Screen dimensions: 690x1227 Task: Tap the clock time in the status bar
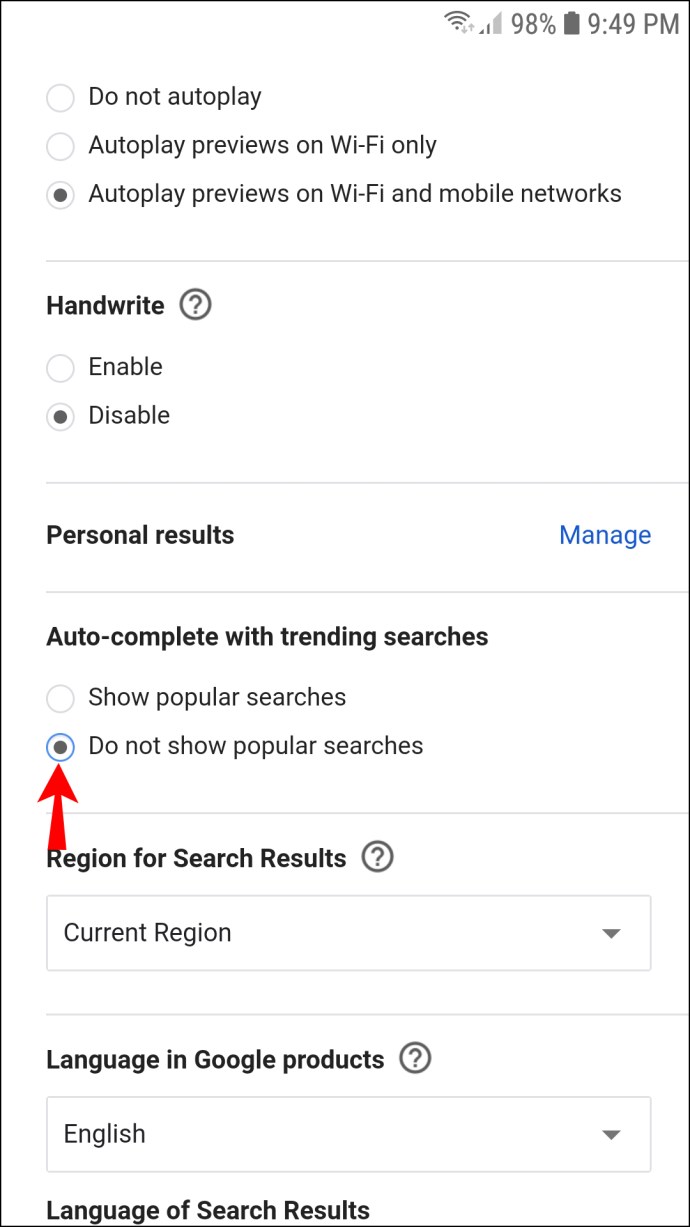(x=633, y=23)
